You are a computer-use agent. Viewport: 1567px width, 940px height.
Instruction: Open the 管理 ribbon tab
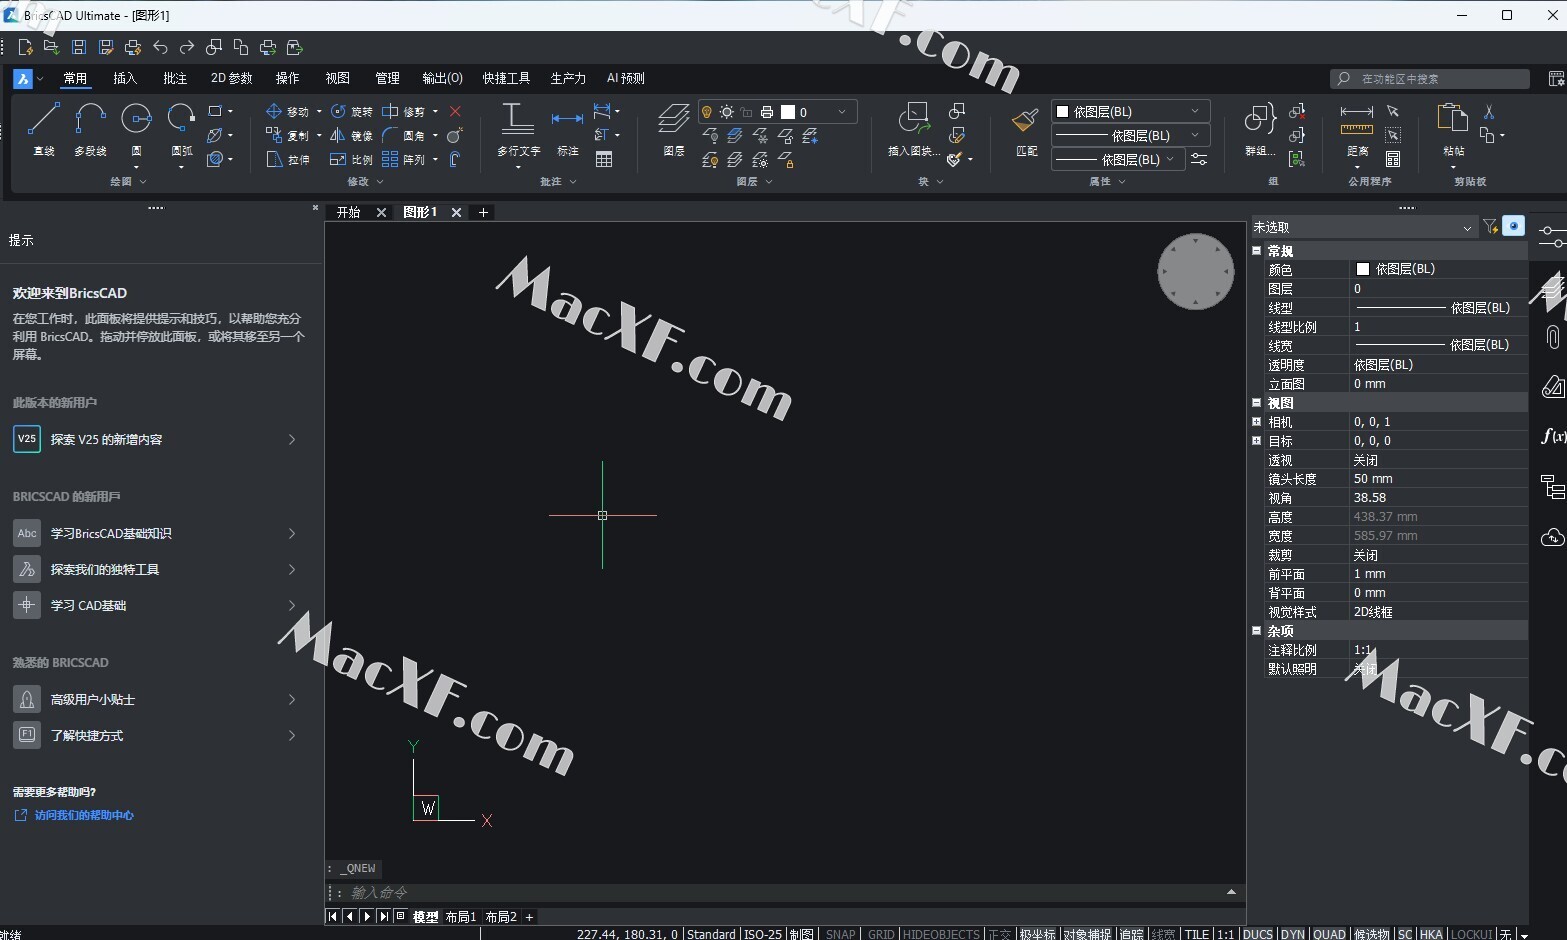(387, 78)
